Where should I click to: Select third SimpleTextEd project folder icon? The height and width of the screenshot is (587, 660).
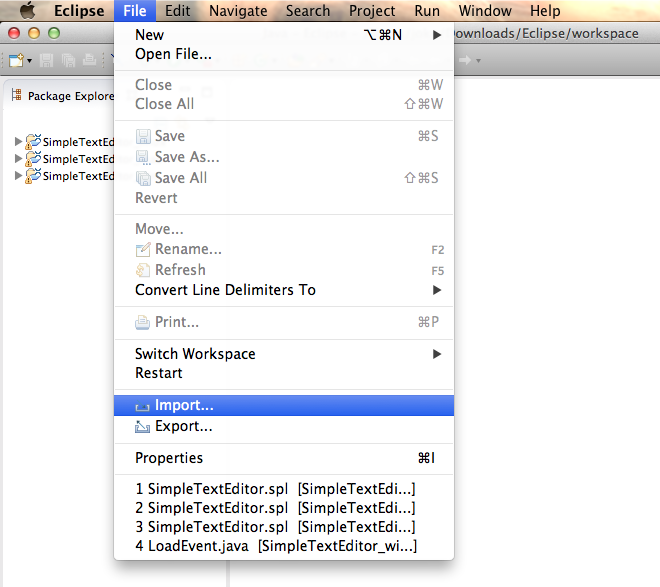click(x=33, y=175)
